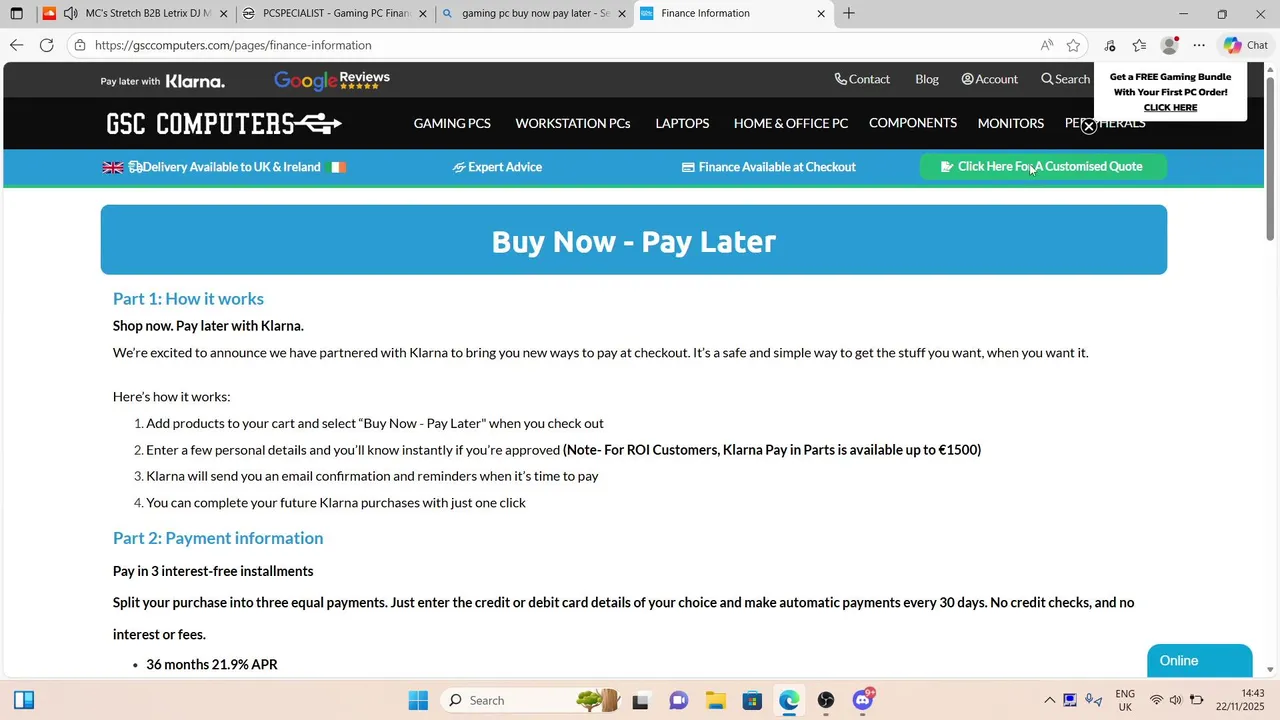Screen dimensions: 1280x720
Task: Open the video chat taskbar app
Action: [x=679, y=700]
